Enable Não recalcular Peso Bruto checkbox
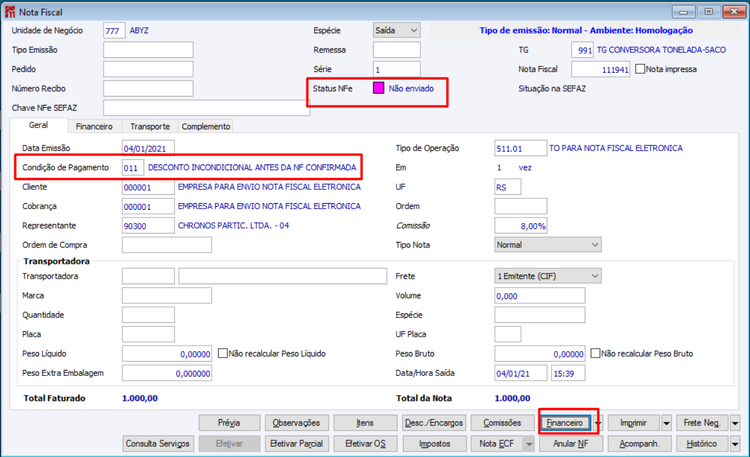Screen dimensions: 750x457 pyautogui.click(x=595, y=353)
